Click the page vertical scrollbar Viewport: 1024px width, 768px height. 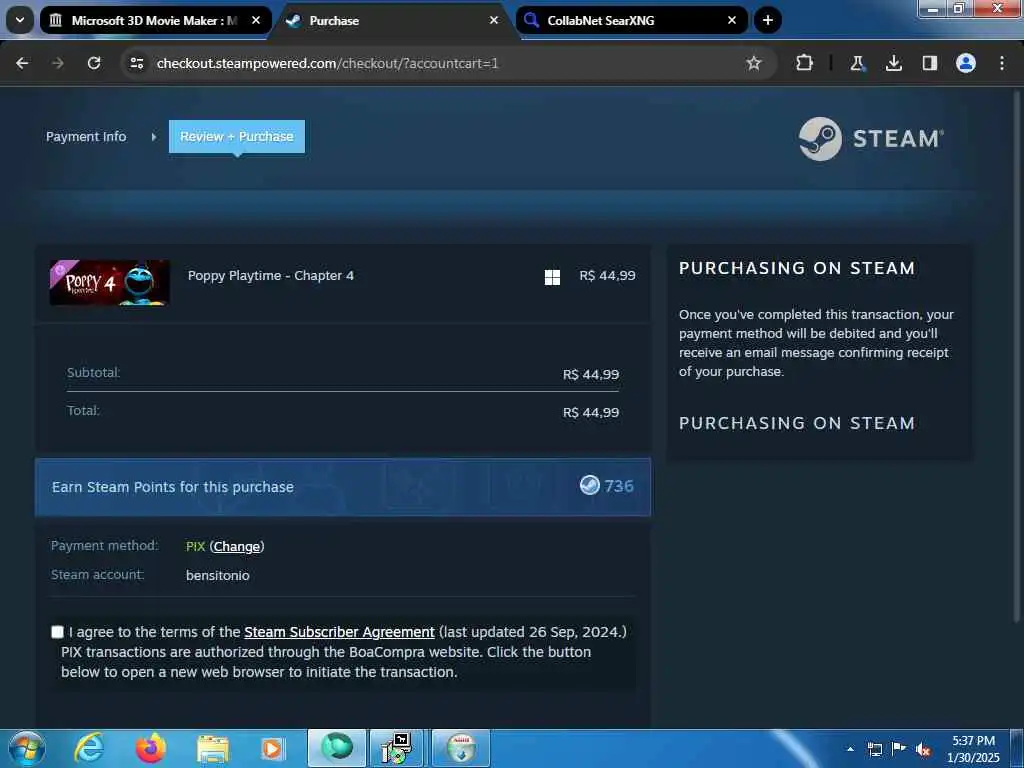[1016, 356]
